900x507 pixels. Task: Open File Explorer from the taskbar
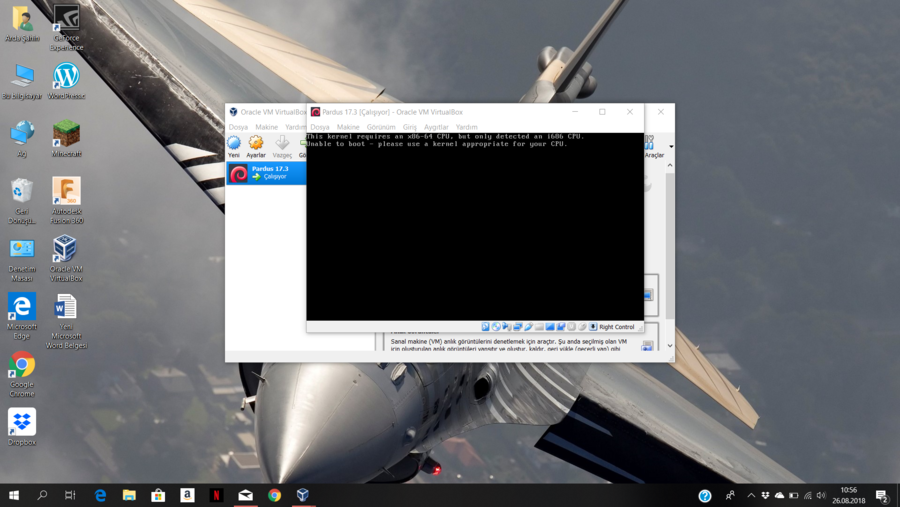[x=129, y=495]
